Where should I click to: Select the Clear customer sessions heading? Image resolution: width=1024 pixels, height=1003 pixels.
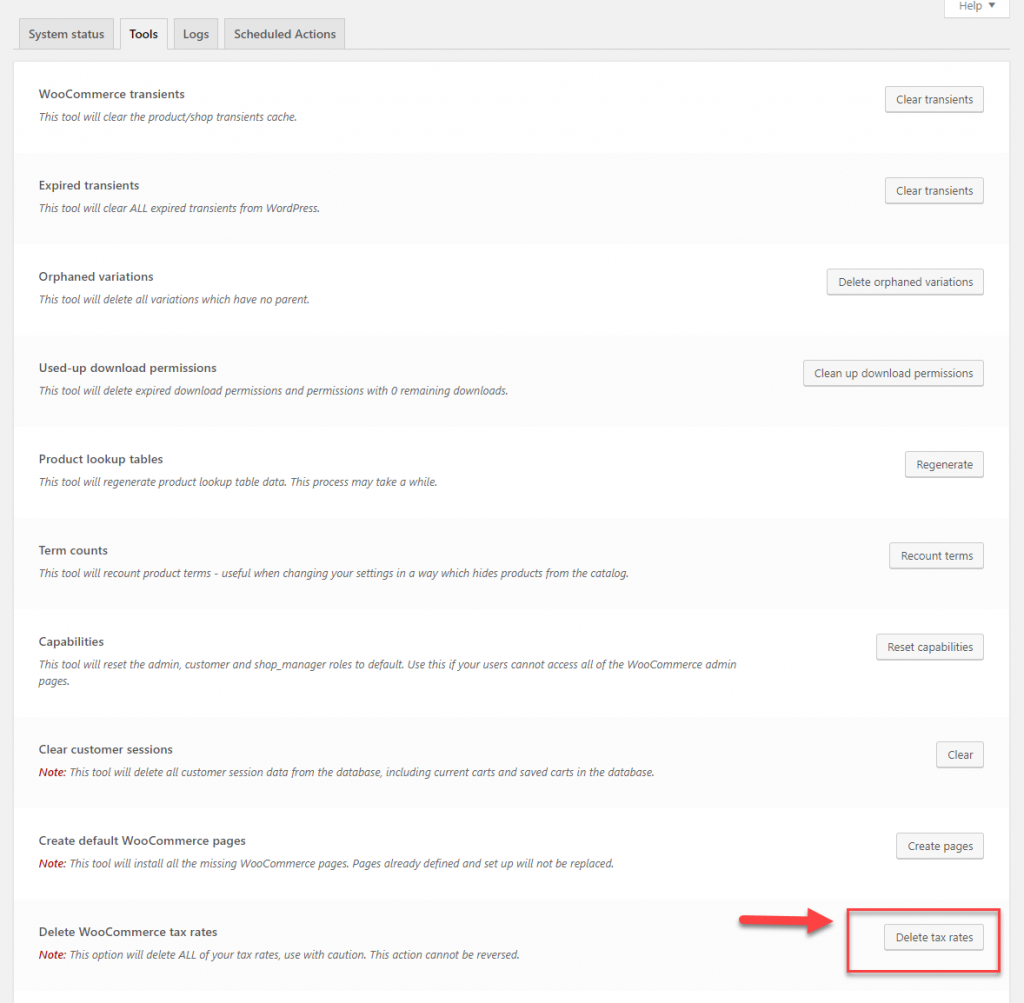click(x=106, y=750)
